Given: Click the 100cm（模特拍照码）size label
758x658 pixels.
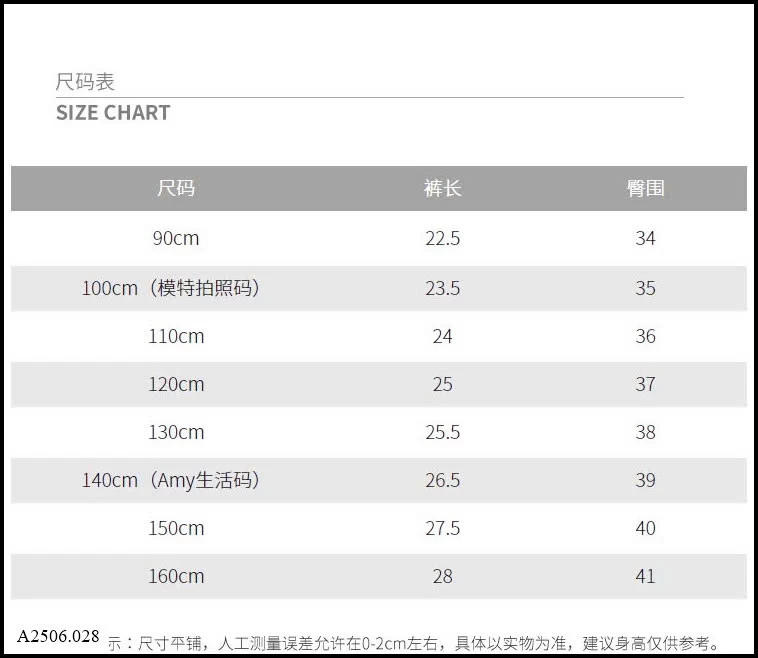Looking at the screenshot, I should click(x=171, y=288).
